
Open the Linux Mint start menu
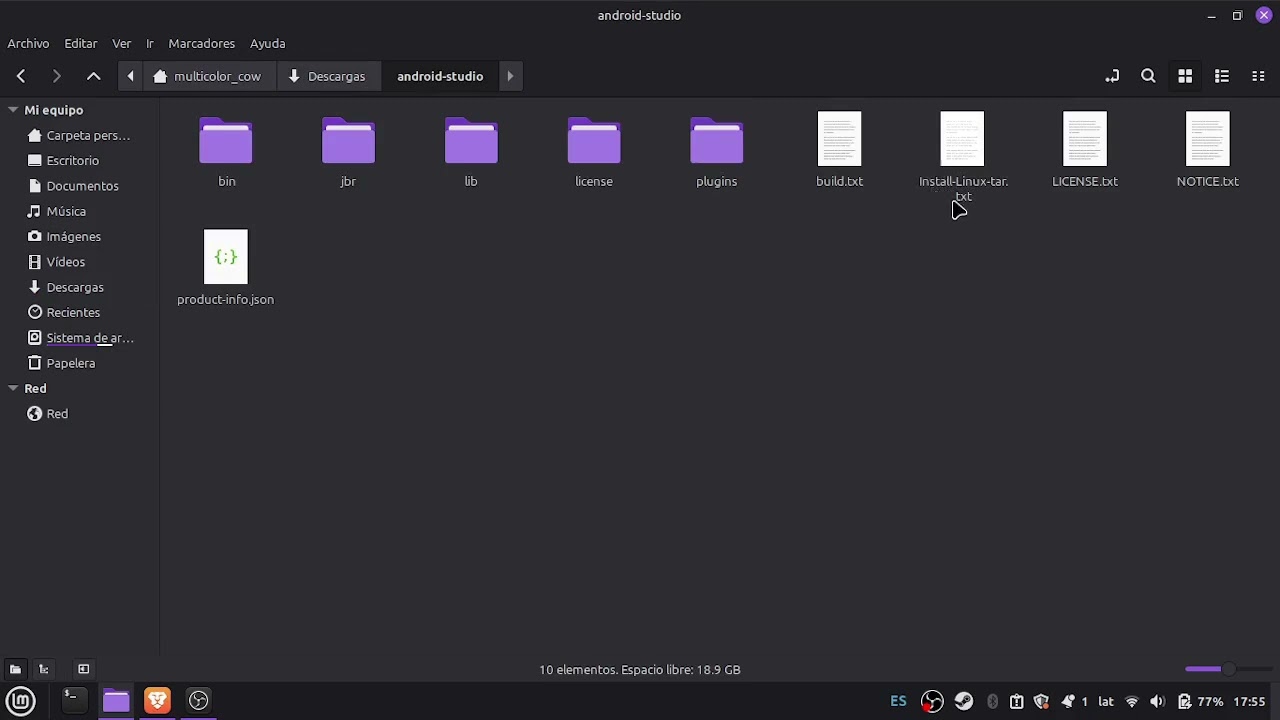21,701
